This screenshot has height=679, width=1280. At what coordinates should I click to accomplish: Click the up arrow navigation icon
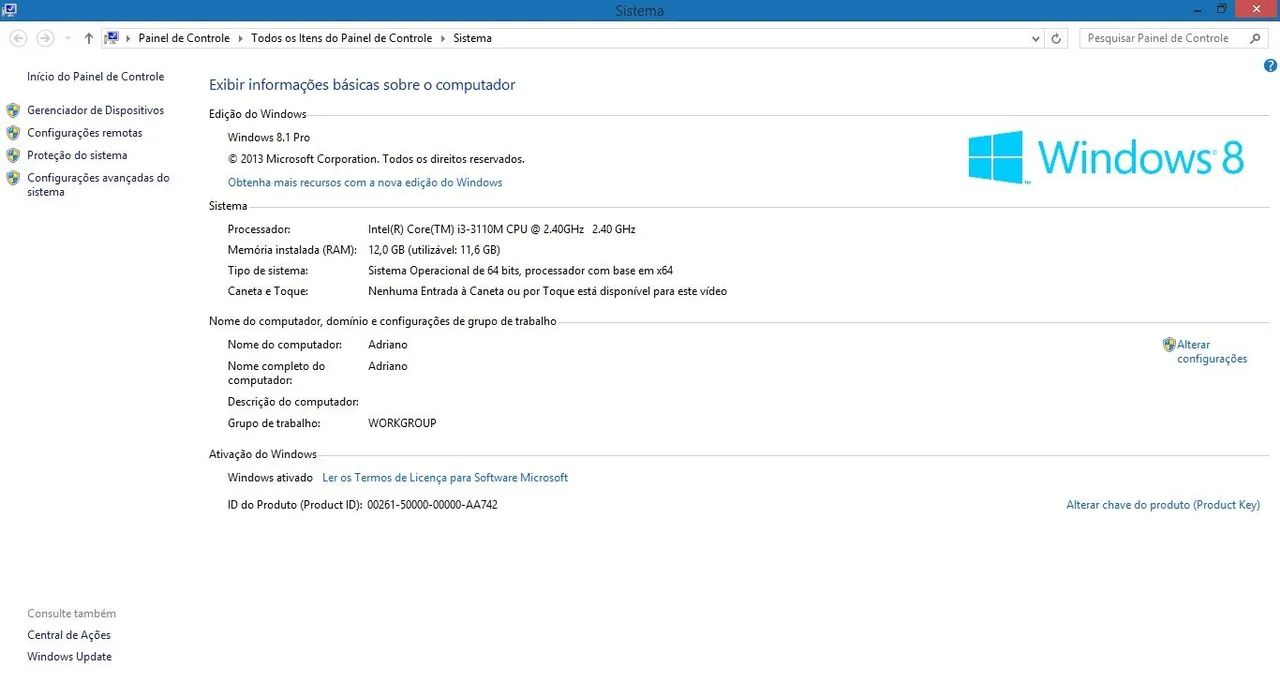88,38
